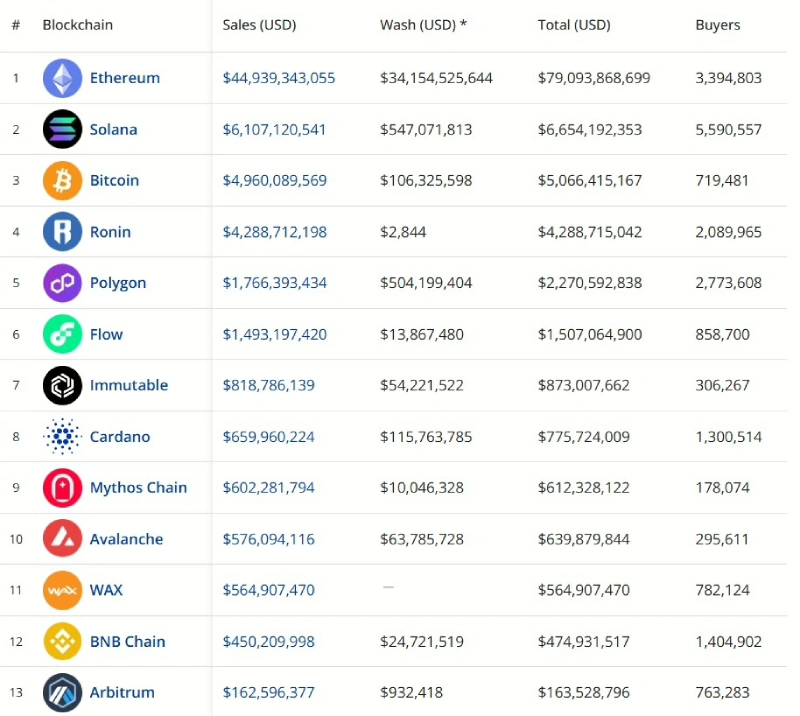Click the yellow BNB Chain logo icon
This screenshot has height=716, width=800.
click(x=62, y=641)
